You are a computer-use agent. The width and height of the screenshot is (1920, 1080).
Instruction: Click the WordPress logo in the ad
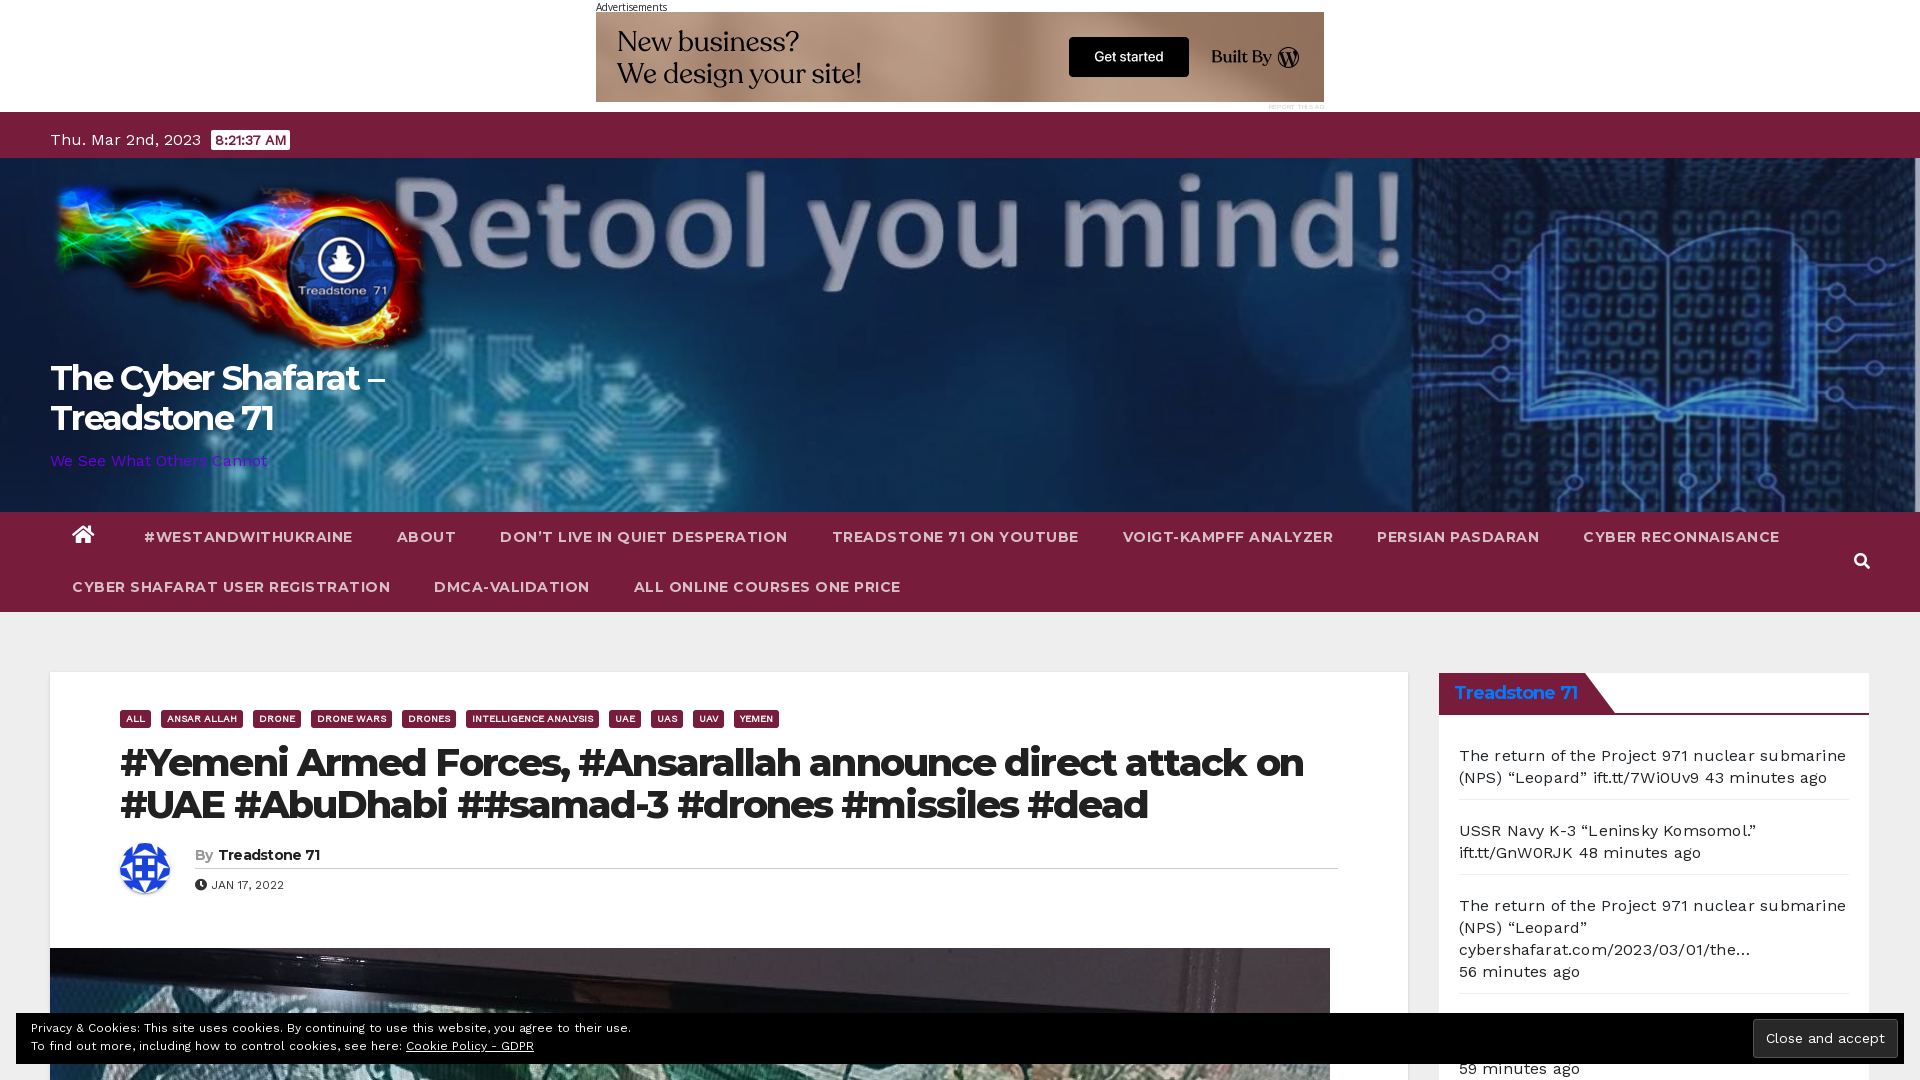pyautogui.click(x=1288, y=57)
